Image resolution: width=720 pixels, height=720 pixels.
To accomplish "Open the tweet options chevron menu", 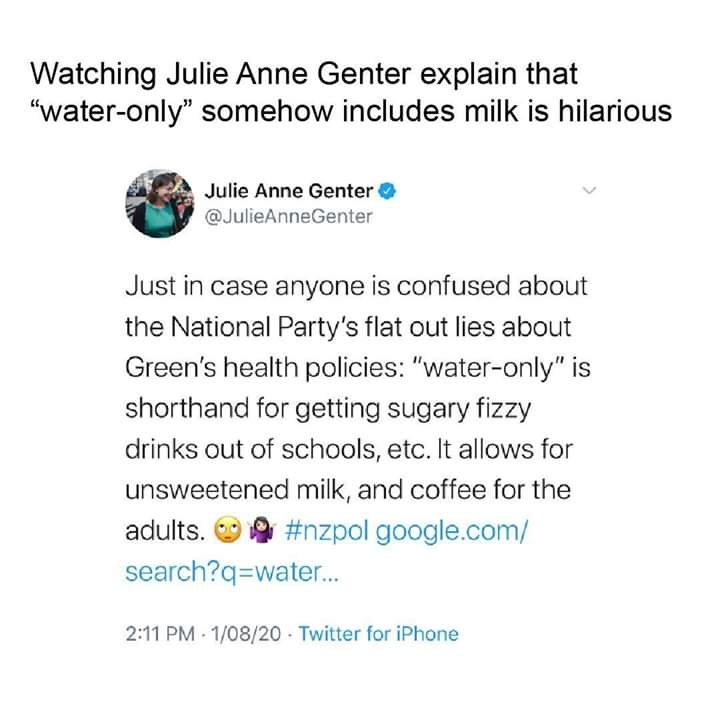I will click(x=590, y=189).
